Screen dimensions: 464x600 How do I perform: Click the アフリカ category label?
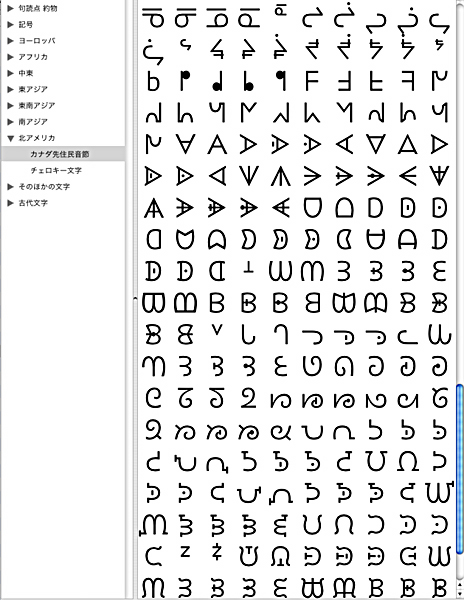pos(33,57)
